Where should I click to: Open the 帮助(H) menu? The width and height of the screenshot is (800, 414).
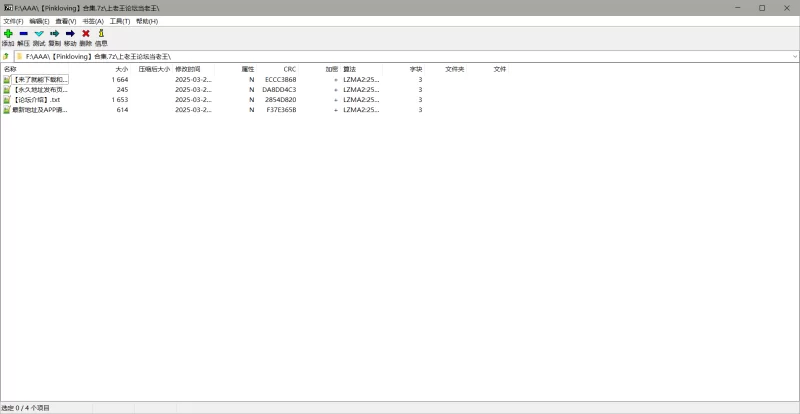(x=147, y=21)
